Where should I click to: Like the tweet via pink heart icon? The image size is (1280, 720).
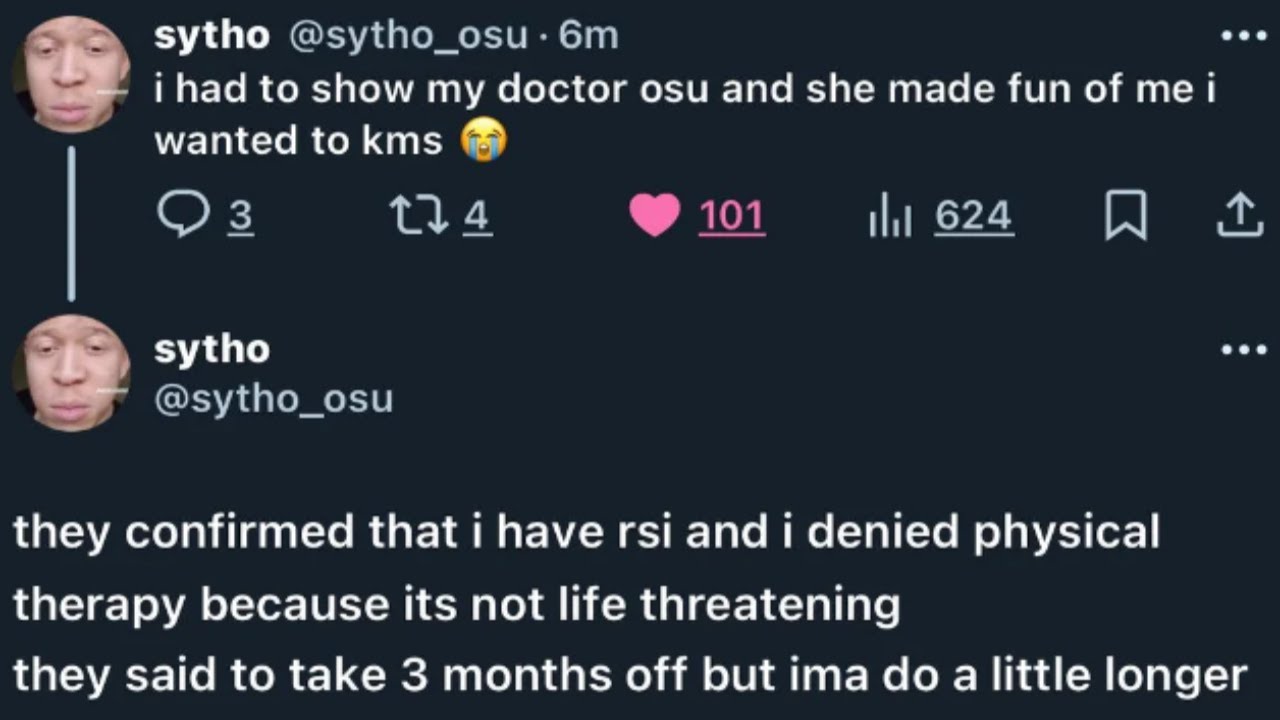coord(655,216)
